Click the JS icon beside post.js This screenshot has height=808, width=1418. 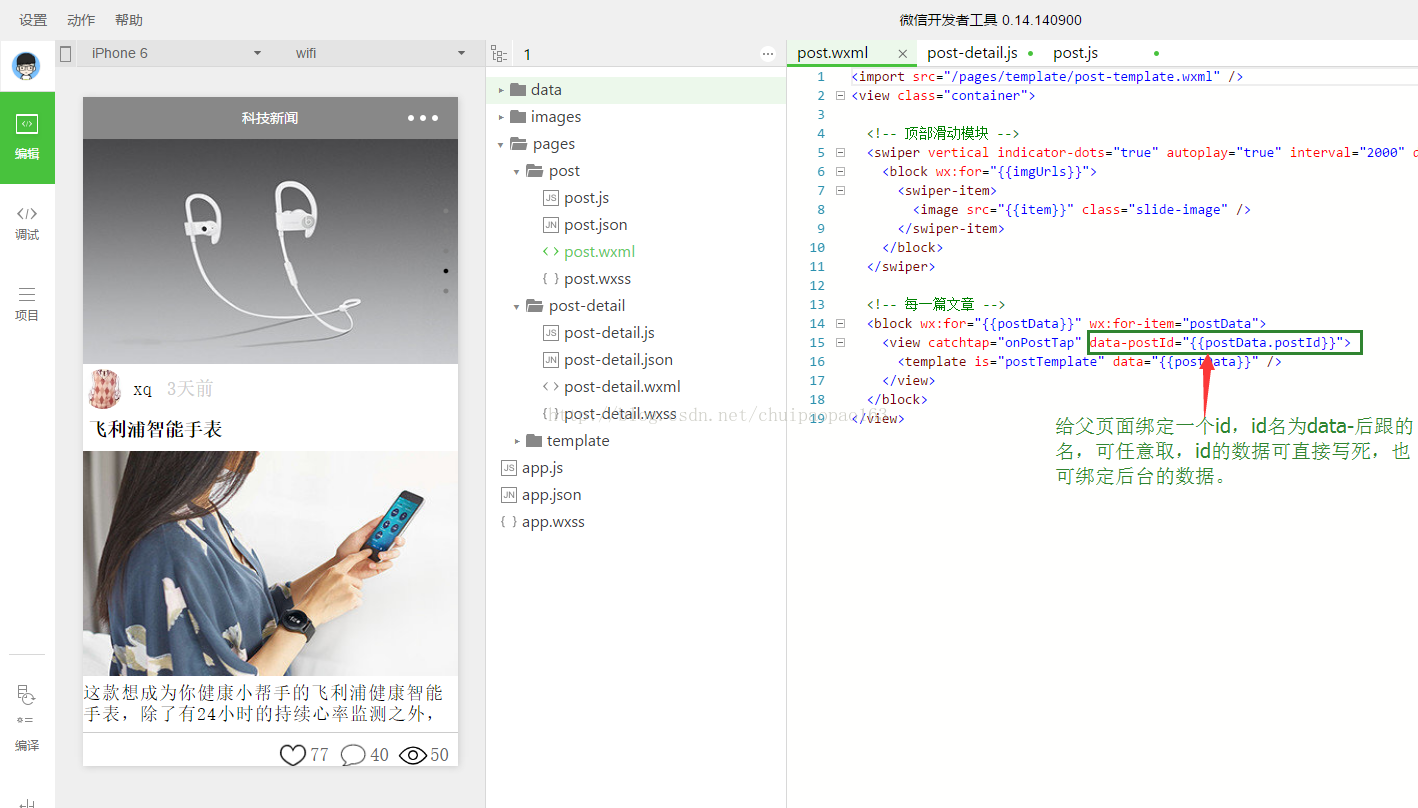tap(551, 198)
